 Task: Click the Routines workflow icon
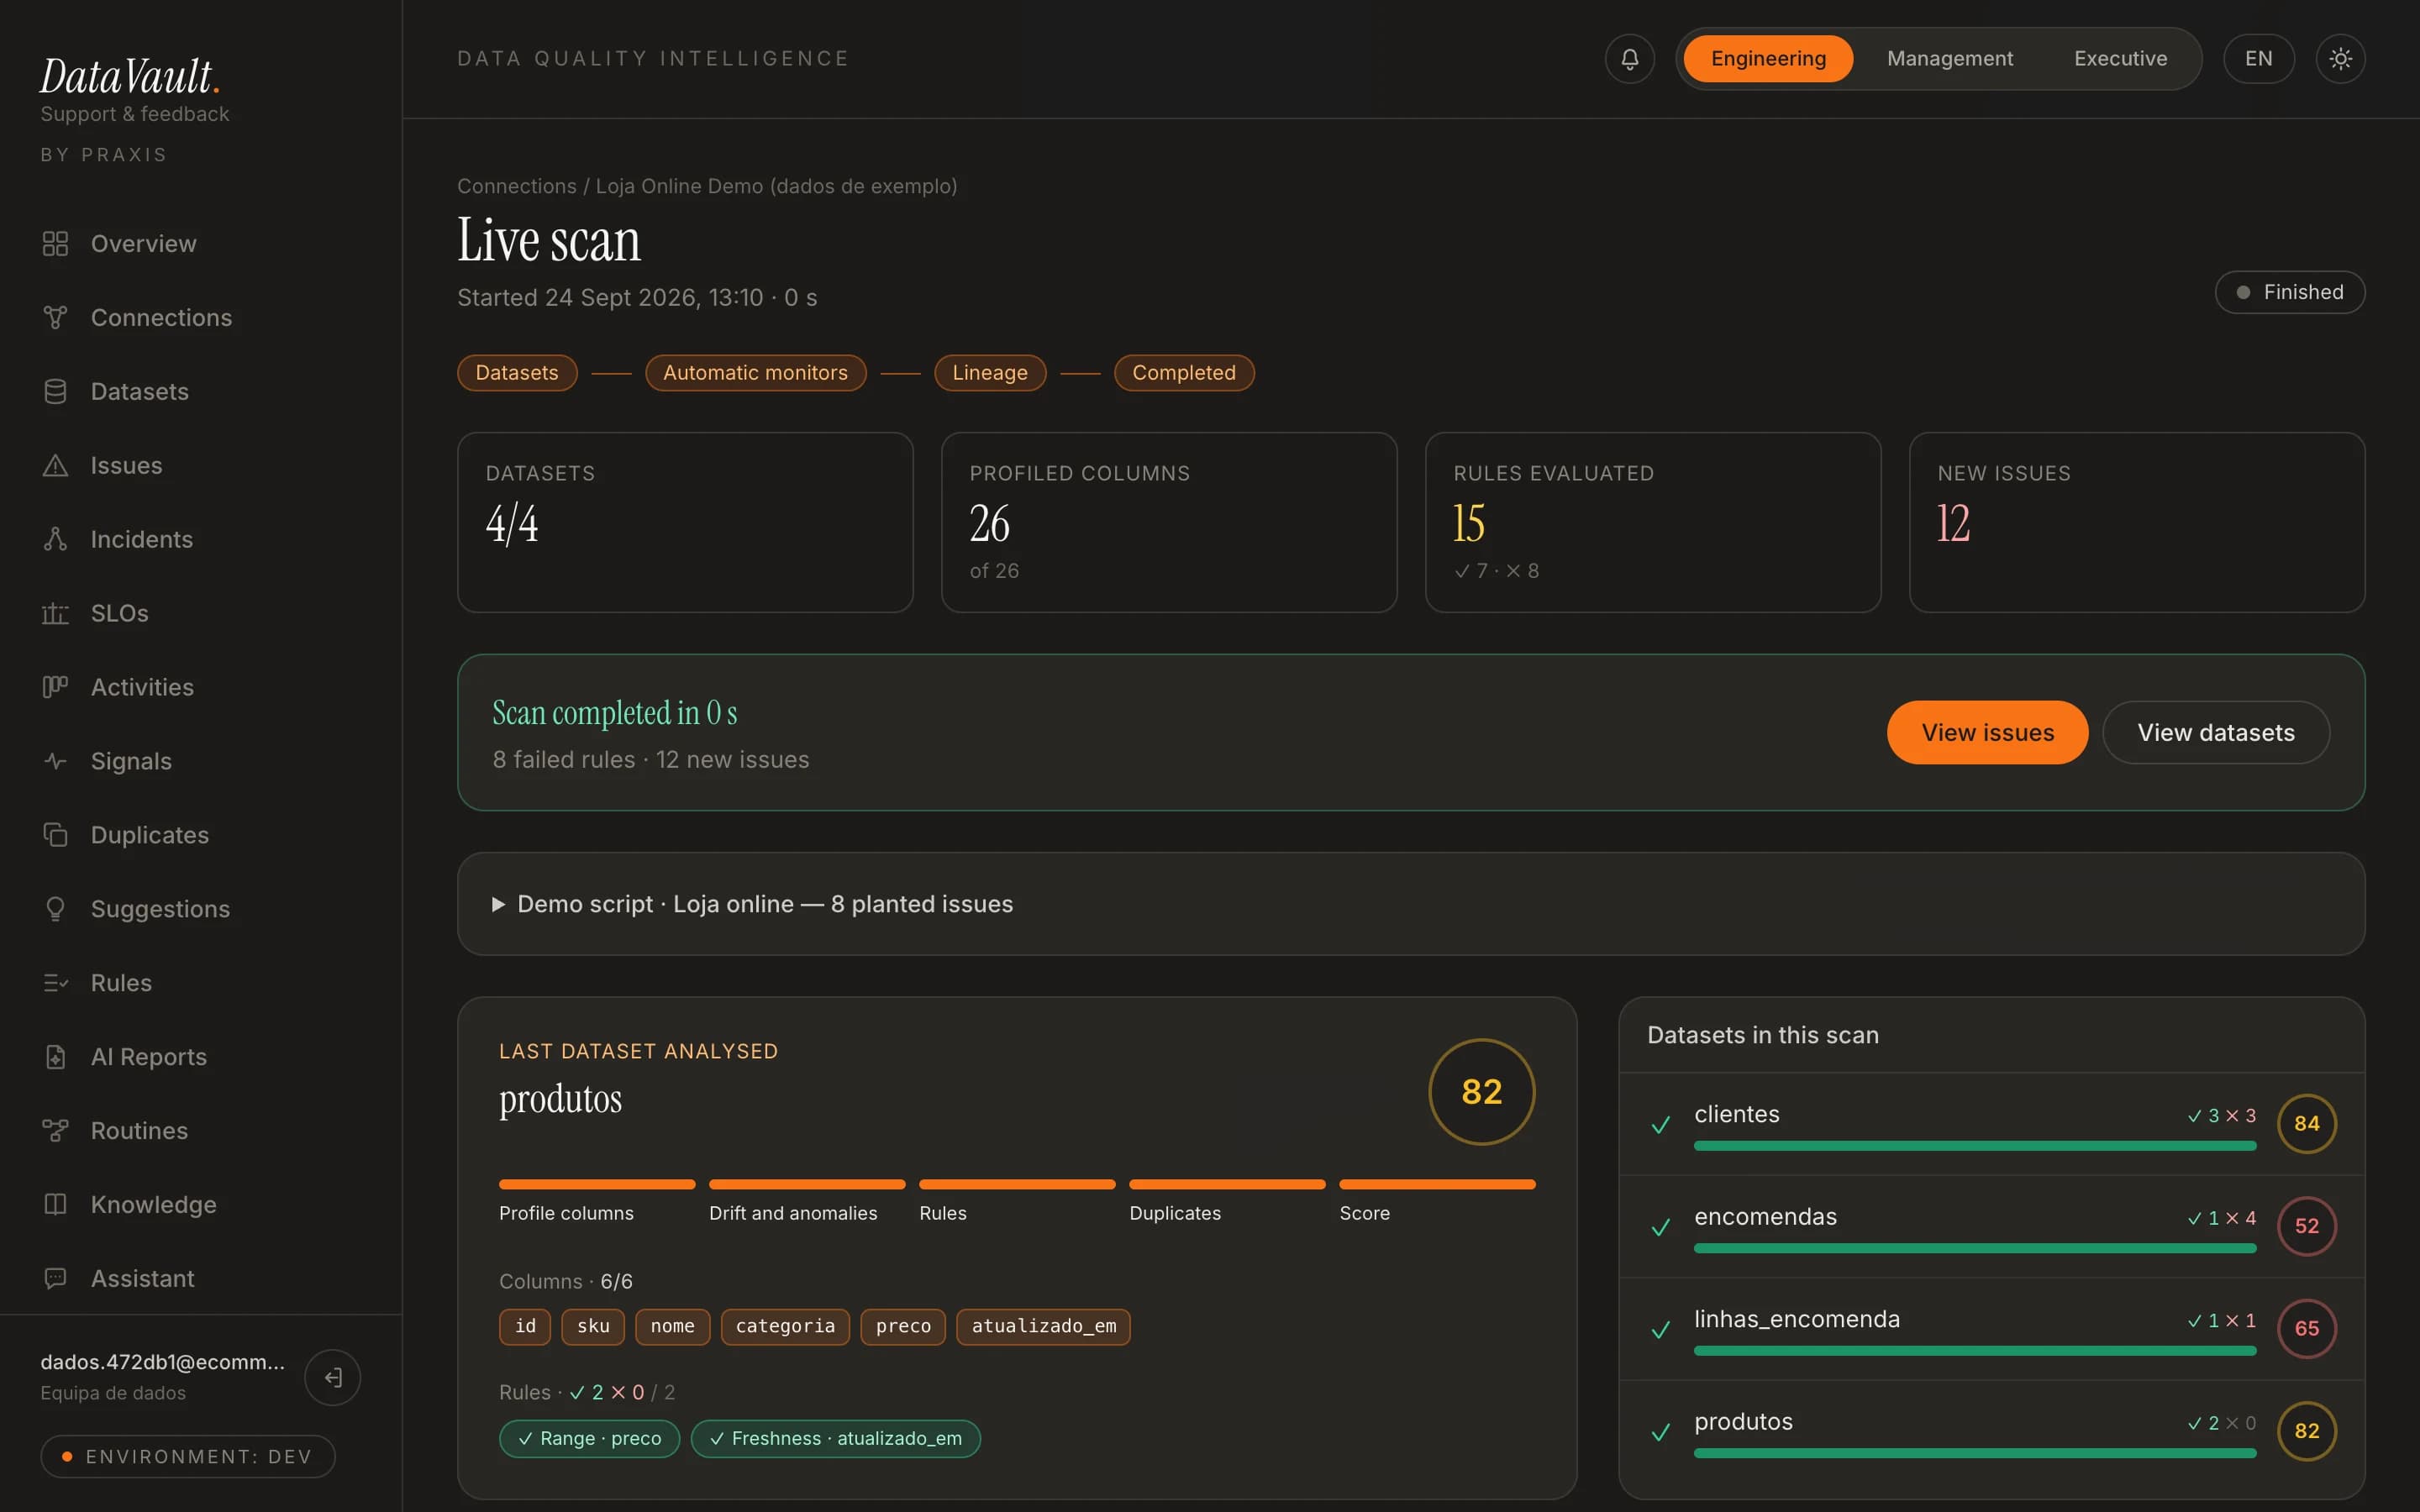coord(55,1131)
